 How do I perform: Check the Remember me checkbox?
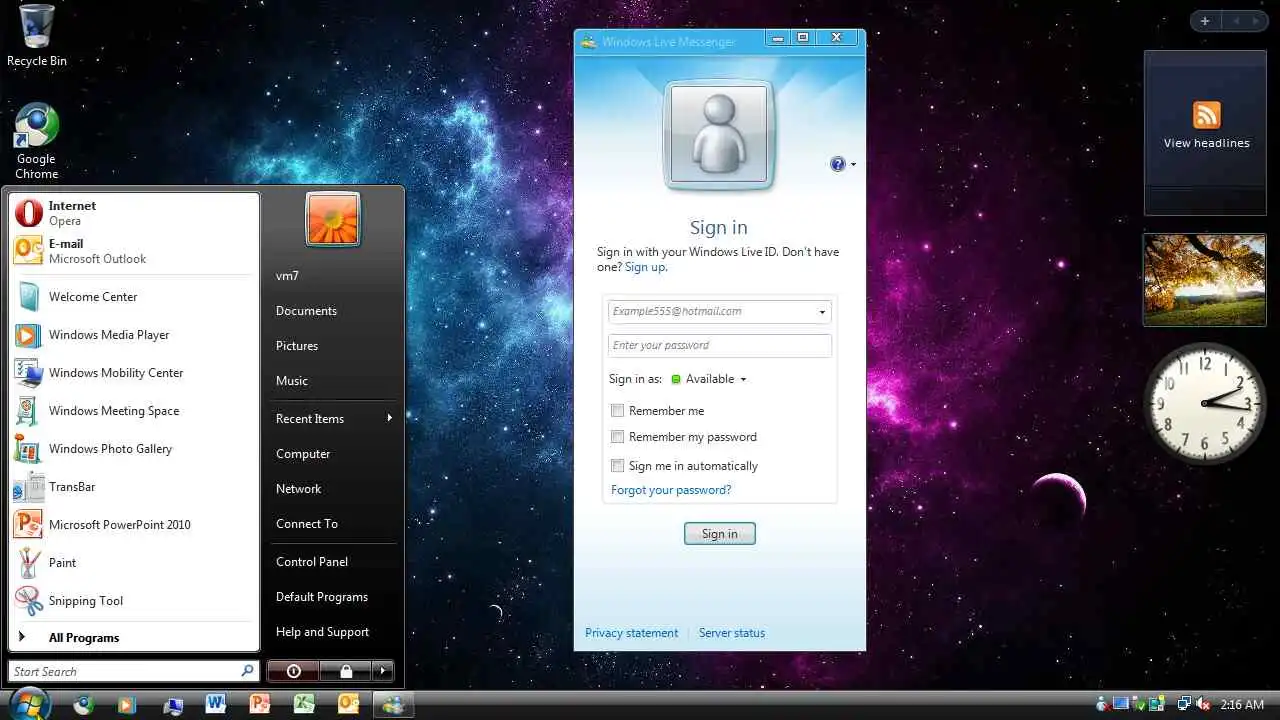(x=617, y=410)
